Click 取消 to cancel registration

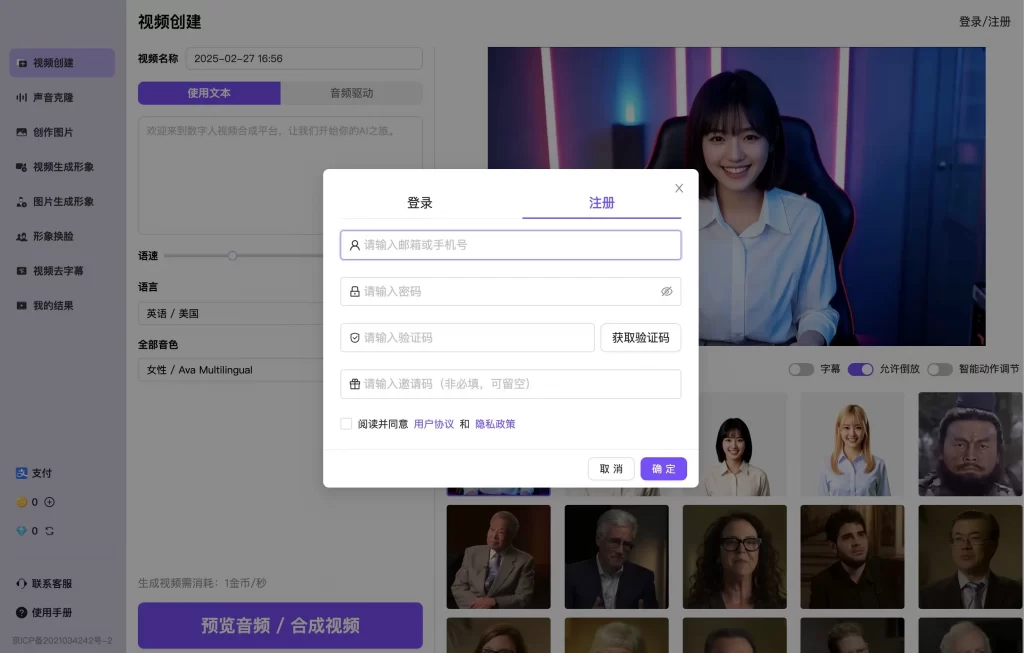click(x=611, y=469)
